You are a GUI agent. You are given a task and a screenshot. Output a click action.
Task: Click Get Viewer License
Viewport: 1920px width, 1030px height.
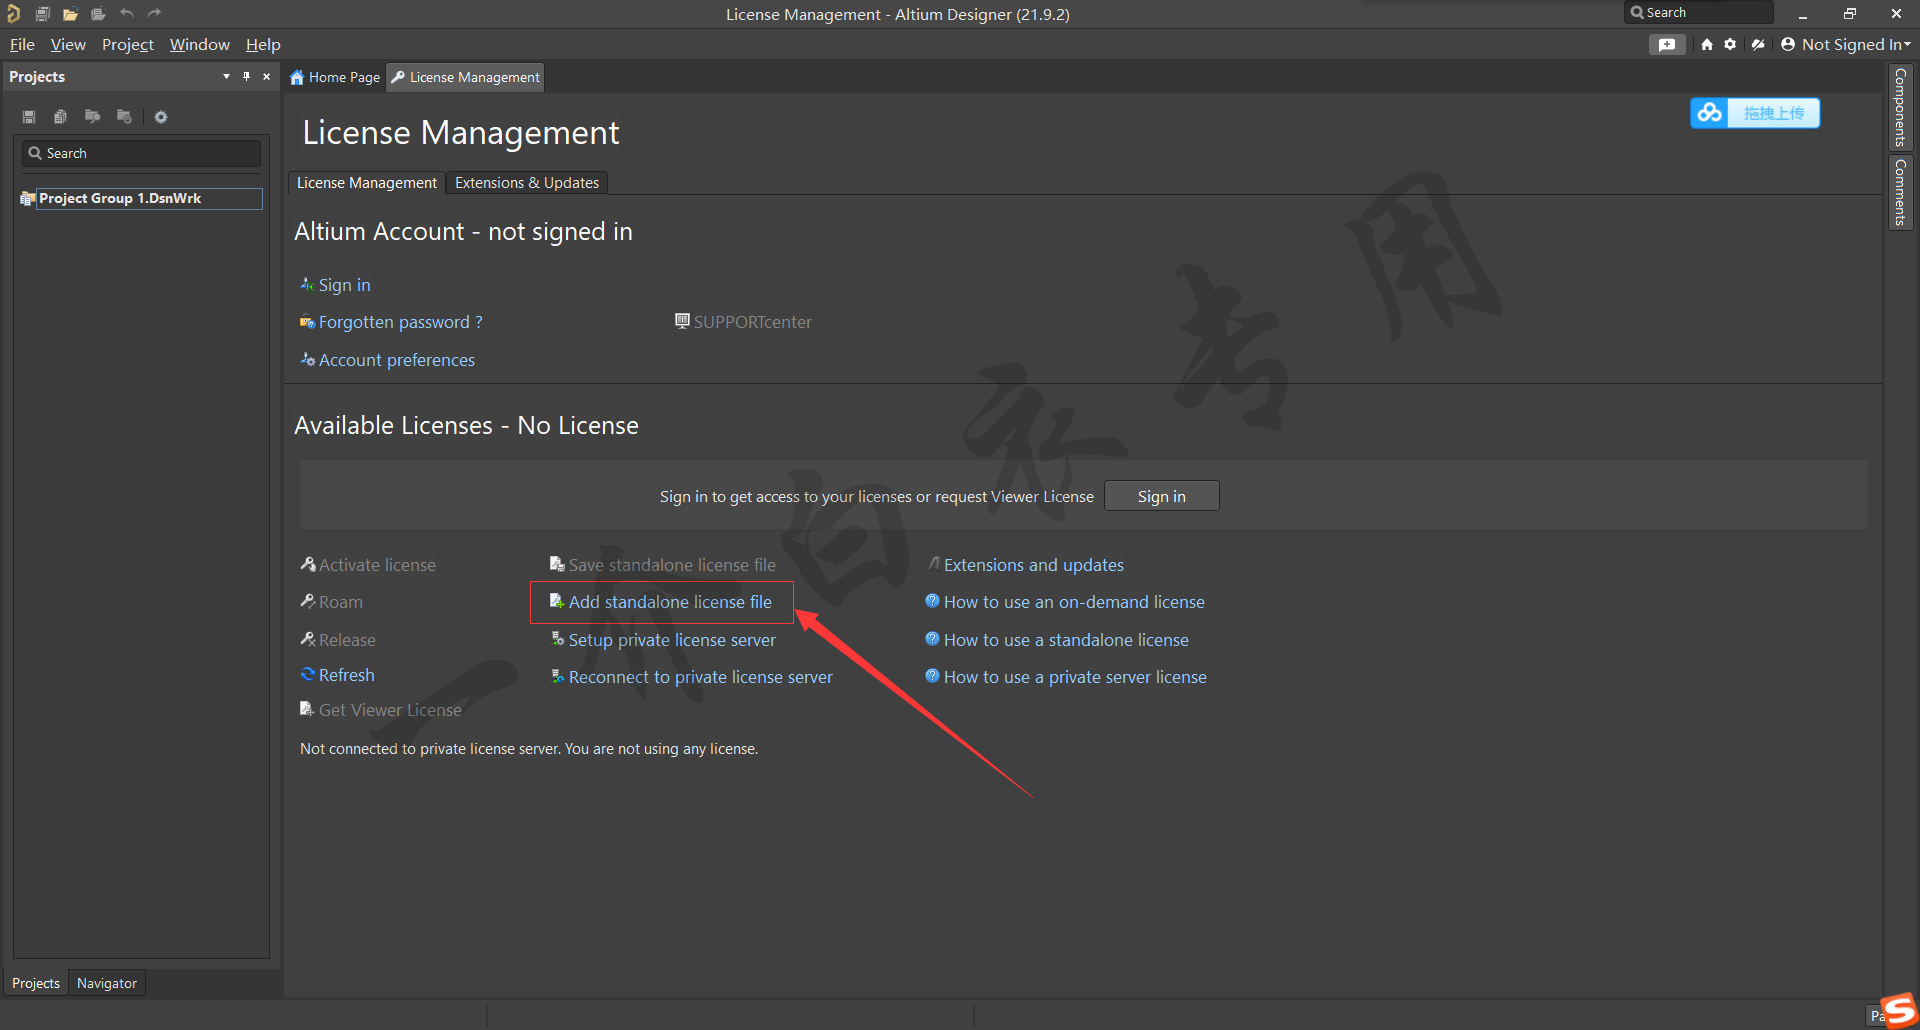pyautogui.click(x=390, y=710)
